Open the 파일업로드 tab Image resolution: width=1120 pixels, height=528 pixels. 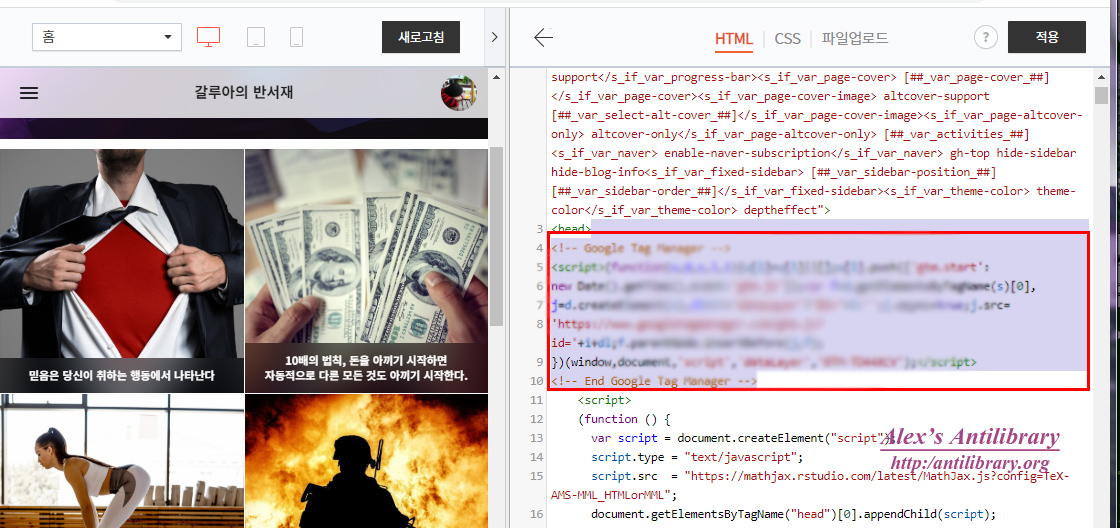click(854, 39)
